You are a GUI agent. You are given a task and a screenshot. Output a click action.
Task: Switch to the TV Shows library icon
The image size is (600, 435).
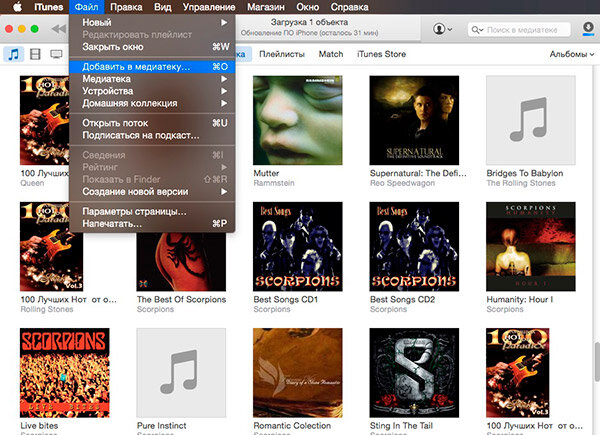[x=56, y=54]
